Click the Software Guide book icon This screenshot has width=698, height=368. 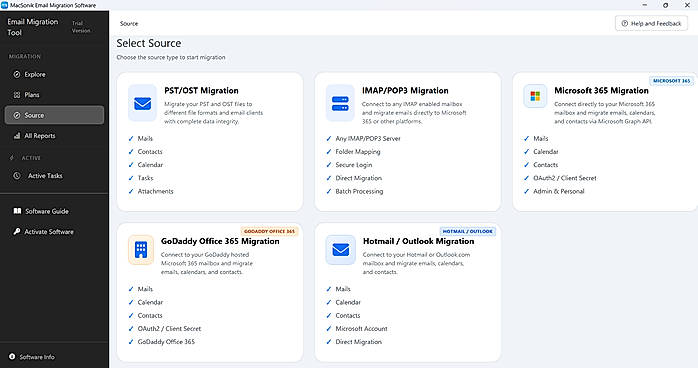[17, 211]
